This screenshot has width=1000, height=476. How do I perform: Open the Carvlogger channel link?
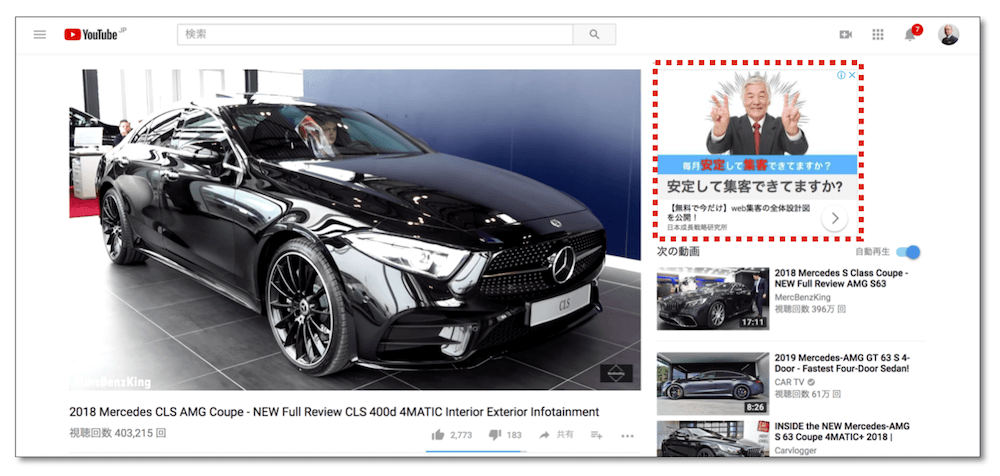coord(795,450)
